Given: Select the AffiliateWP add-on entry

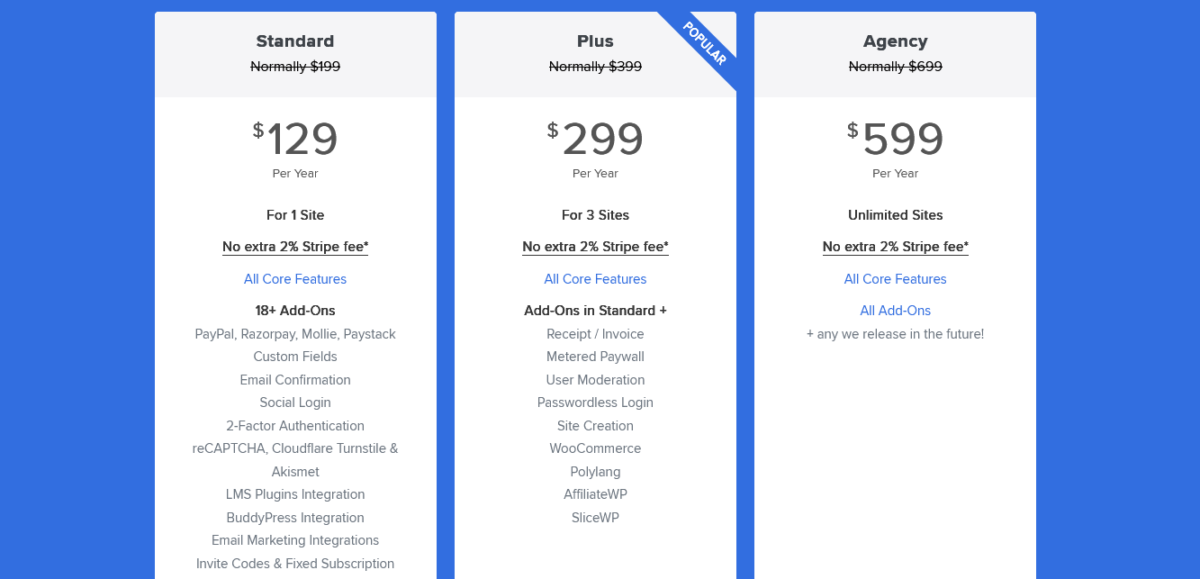Looking at the screenshot, I should point(595,494).
